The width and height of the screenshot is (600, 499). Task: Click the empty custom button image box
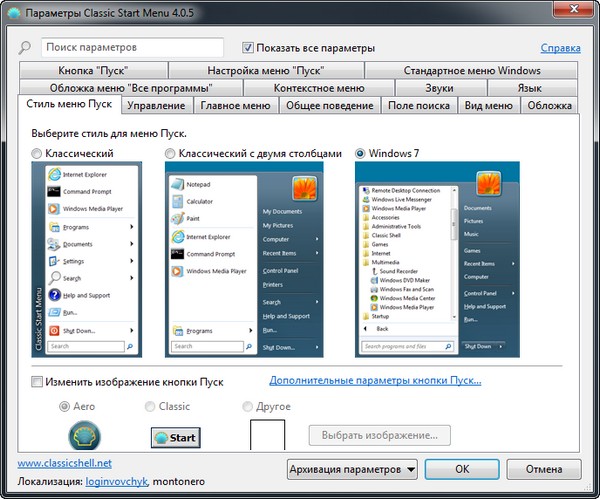(267, 436)
